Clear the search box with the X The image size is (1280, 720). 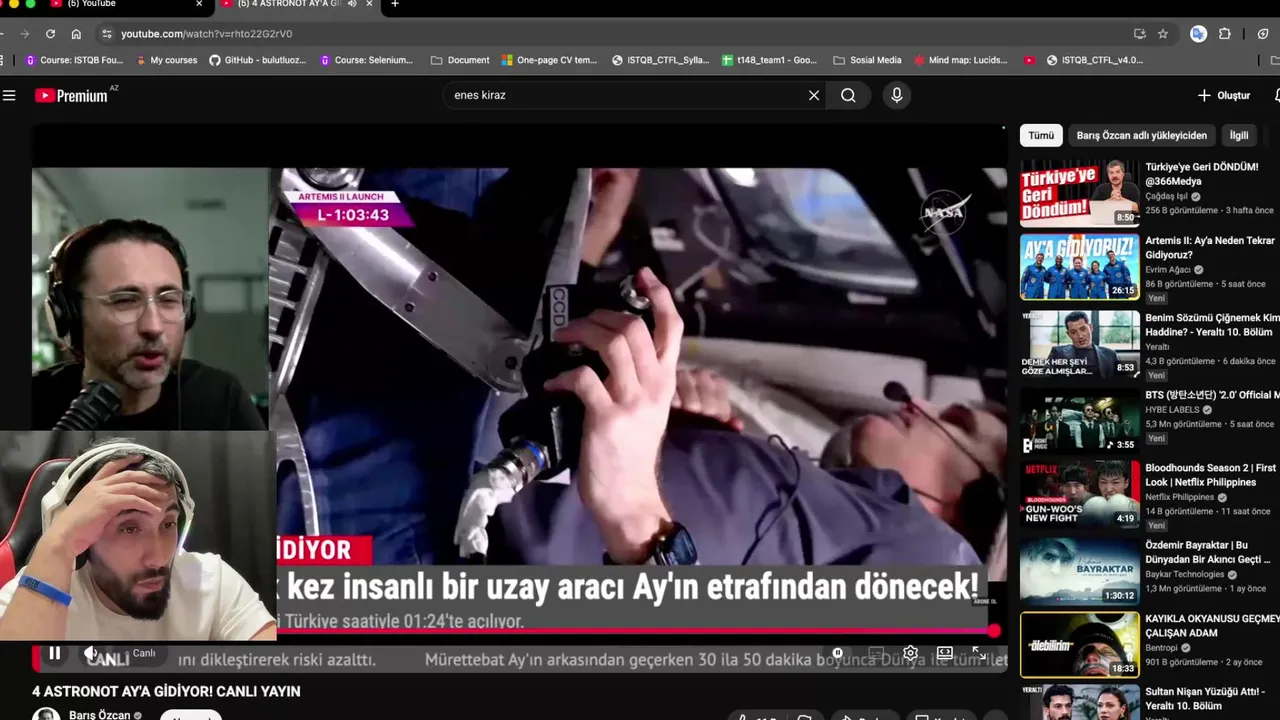(814, 95)
